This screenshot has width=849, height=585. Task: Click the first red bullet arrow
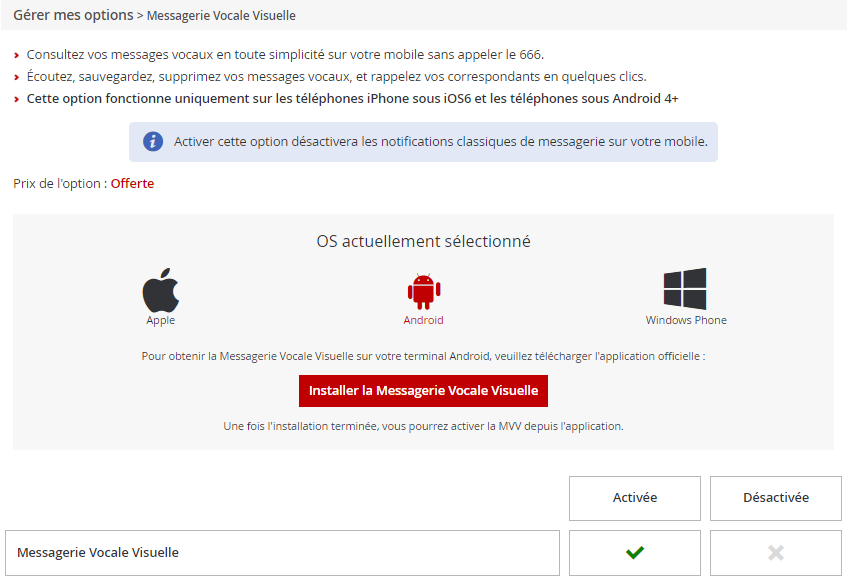[17, 55]
